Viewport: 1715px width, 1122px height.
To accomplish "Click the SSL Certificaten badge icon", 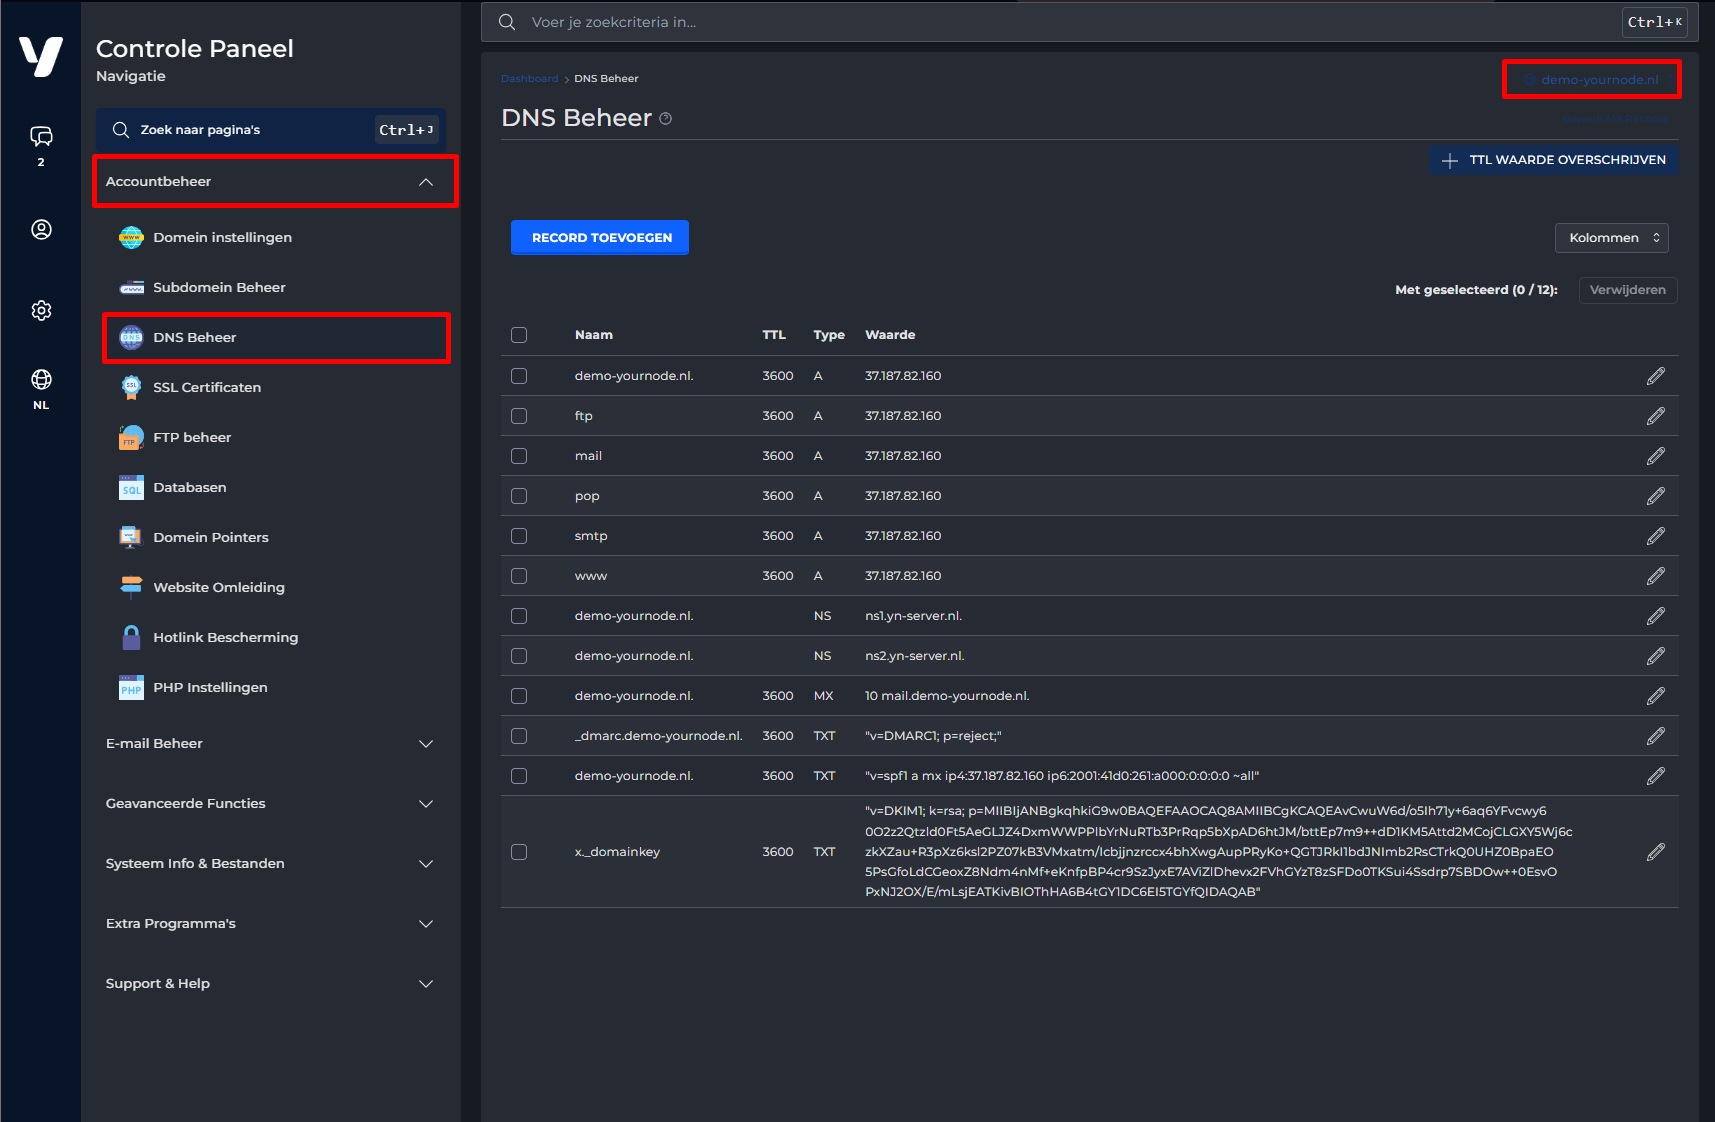I will click(131, 387).
